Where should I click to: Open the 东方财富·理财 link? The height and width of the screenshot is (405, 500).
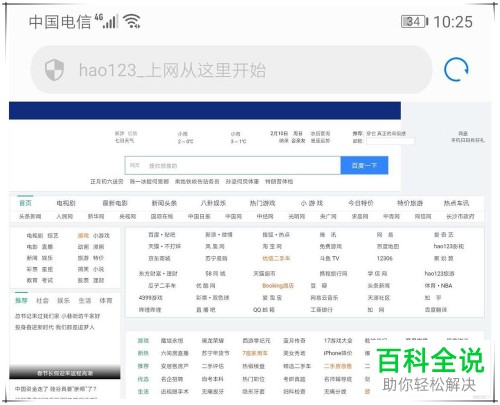tap(158, 274)
